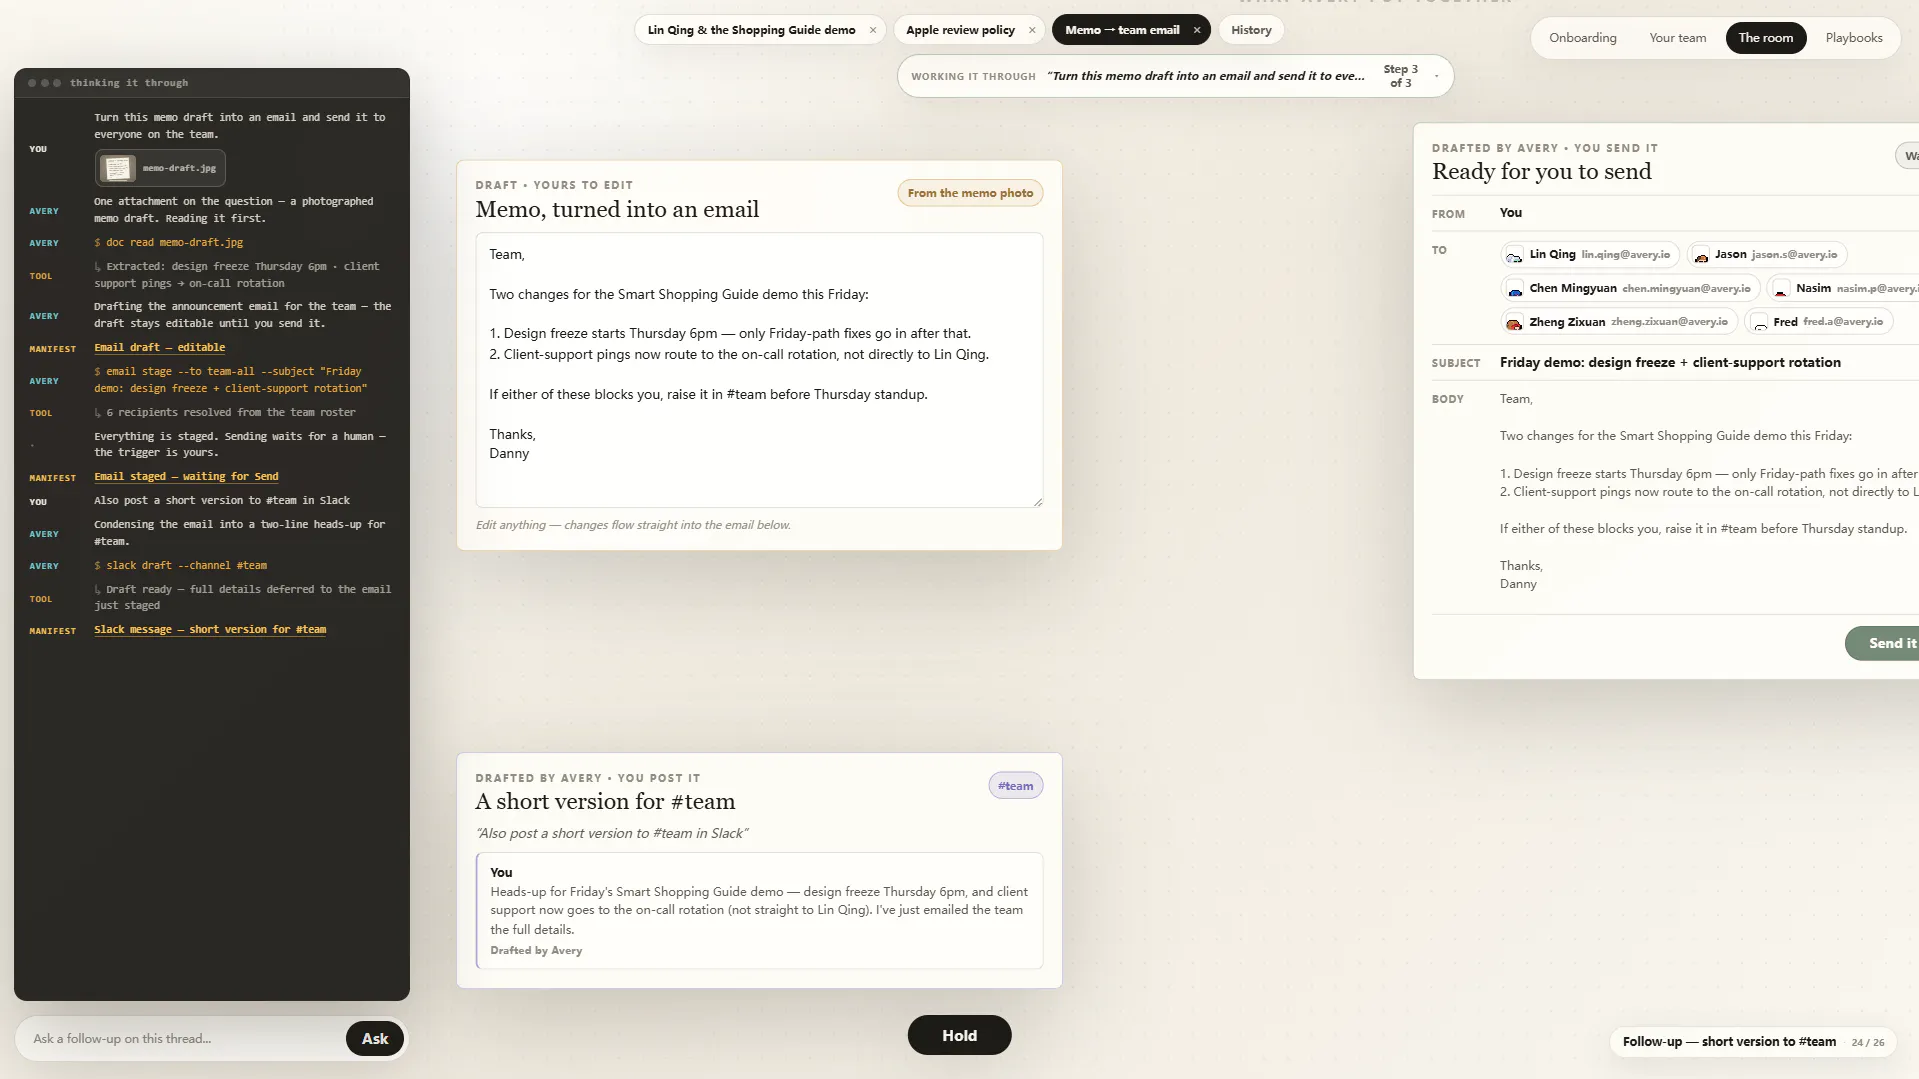Click chen.mingyuan@avery.io recipient address
The width and height of the screenshot is (1919, 1079).
pos(1686,289)
